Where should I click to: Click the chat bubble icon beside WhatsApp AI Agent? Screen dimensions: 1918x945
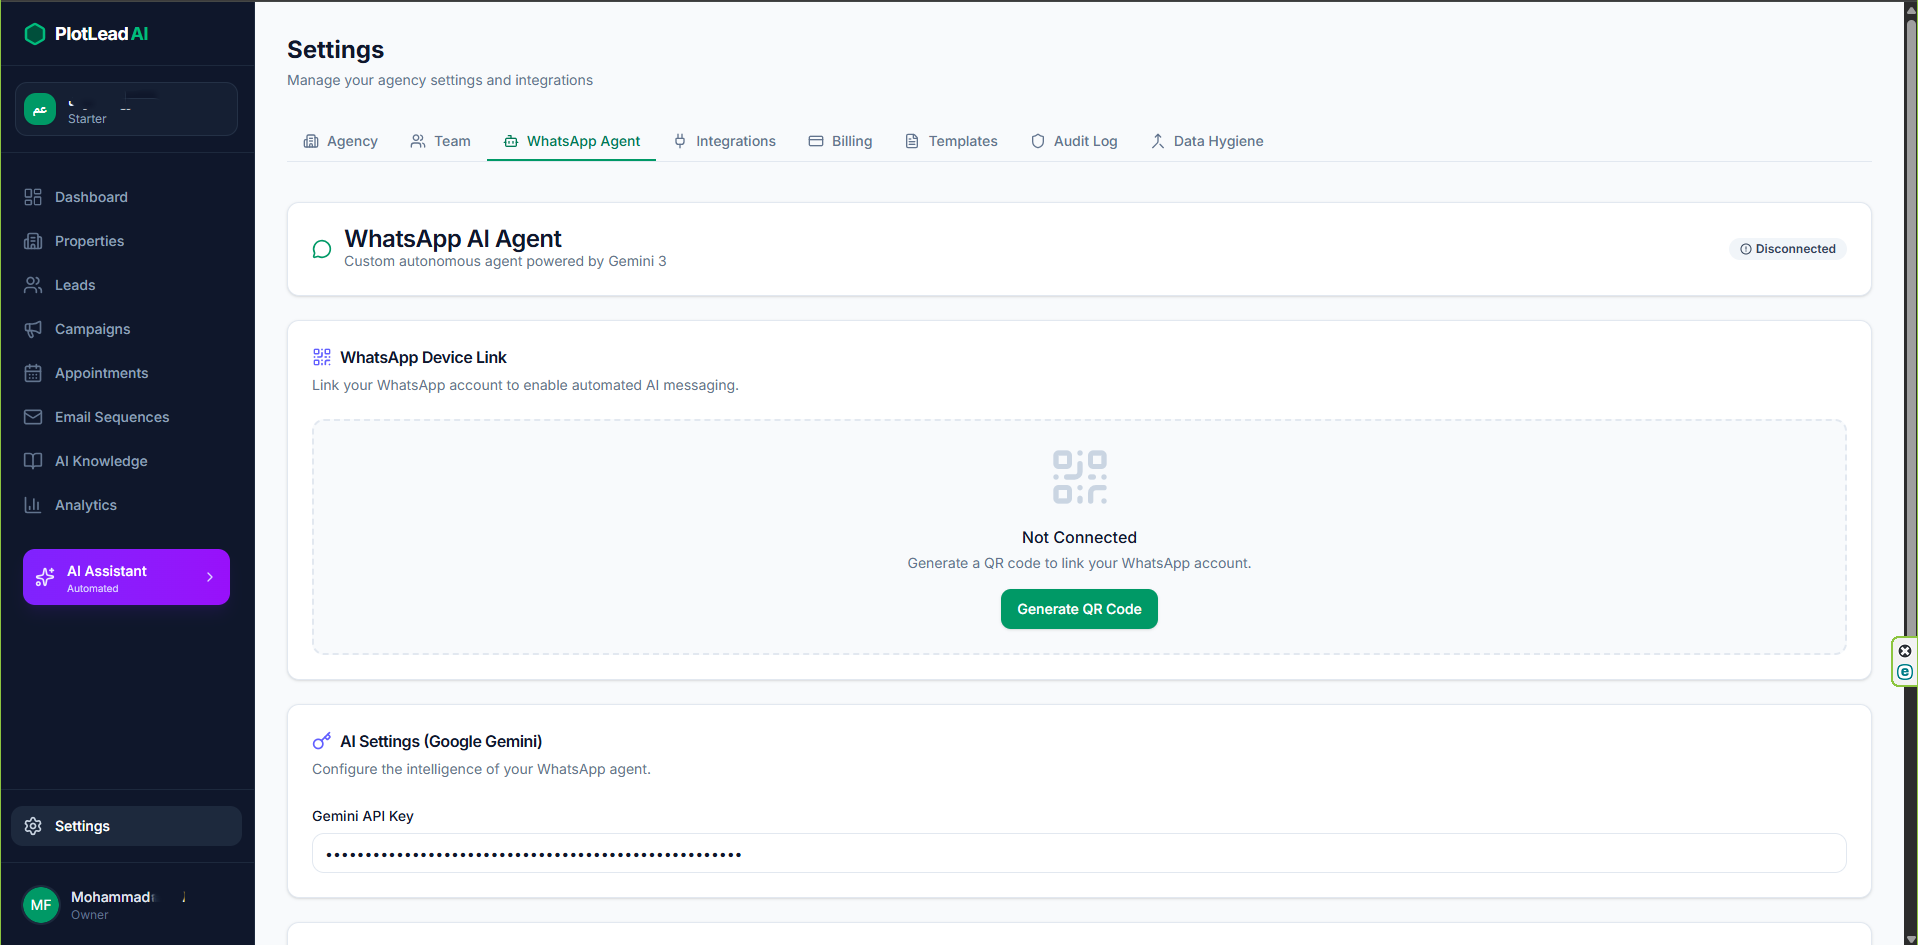tap(322, 249)
